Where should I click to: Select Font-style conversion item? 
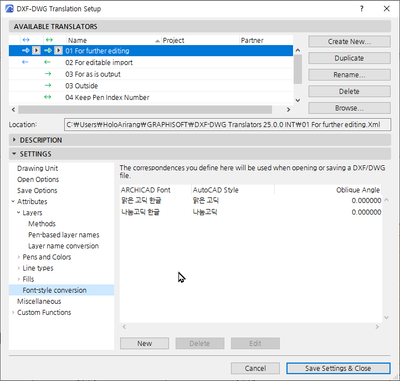(x=62, y=290)
